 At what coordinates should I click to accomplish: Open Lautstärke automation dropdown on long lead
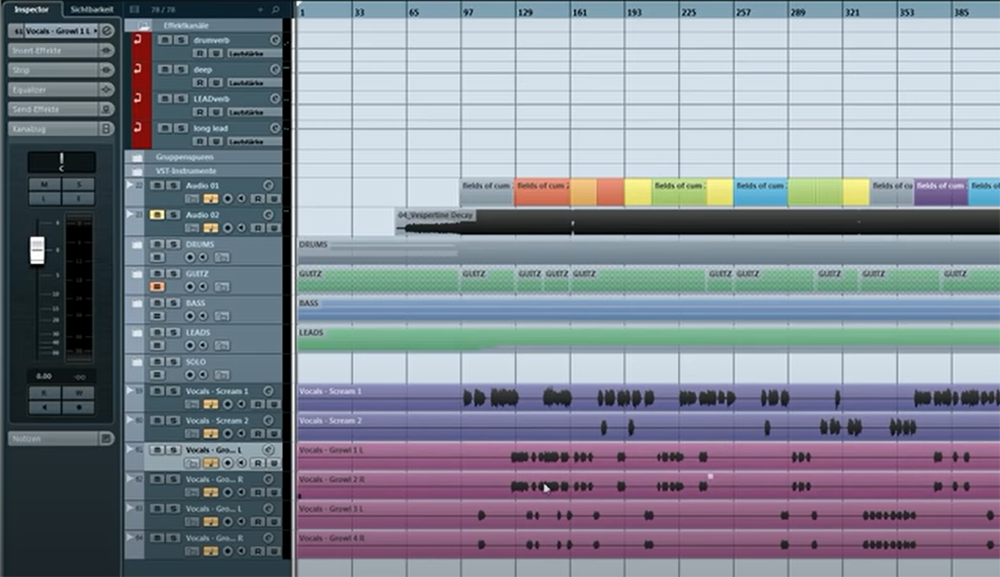[x=253, y=142]
